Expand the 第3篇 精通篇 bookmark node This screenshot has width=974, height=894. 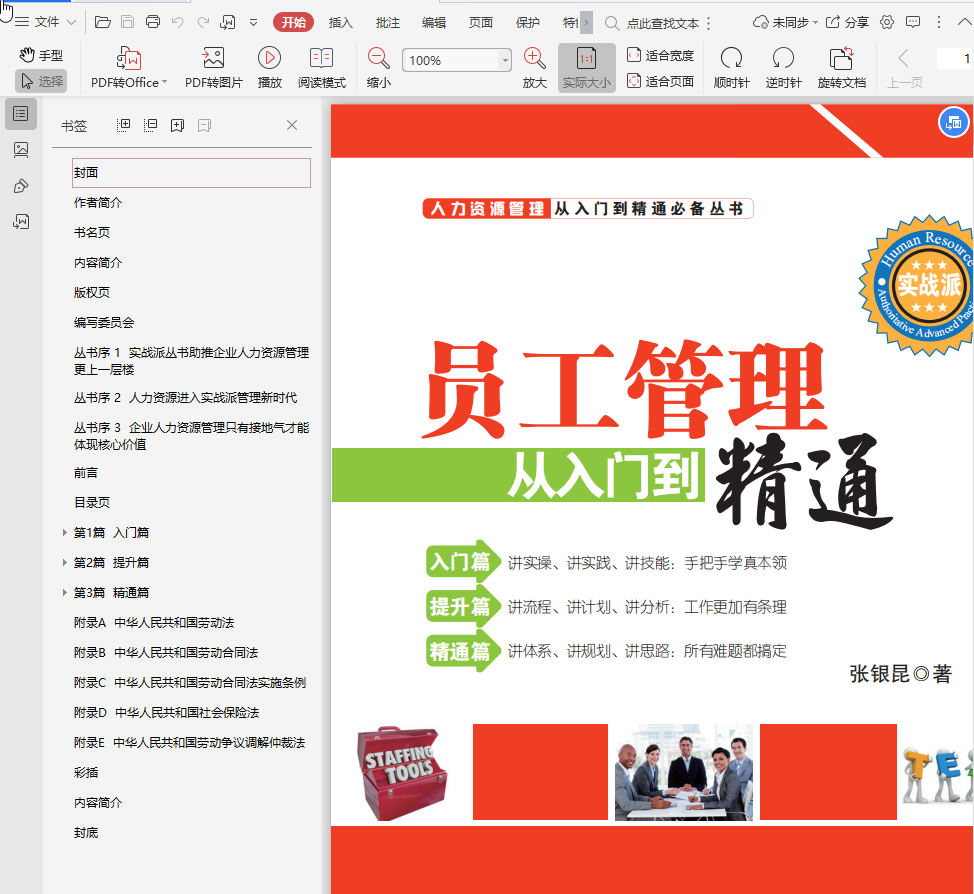point(65,593)
